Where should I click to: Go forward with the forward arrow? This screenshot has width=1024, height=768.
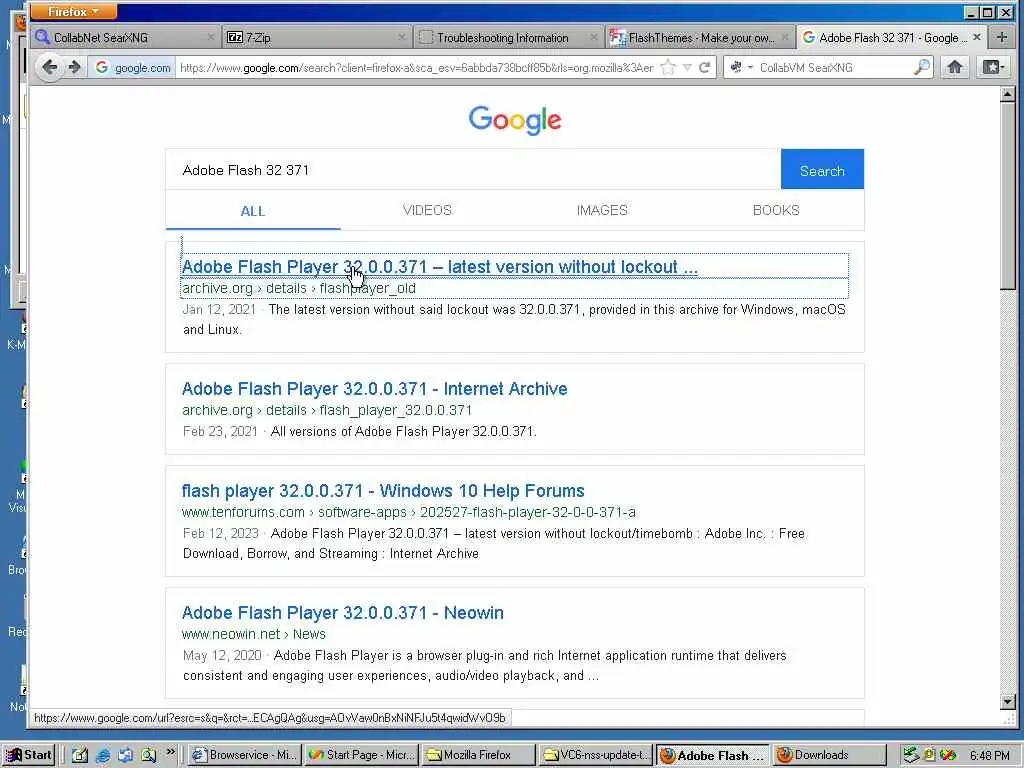point(74,67)
